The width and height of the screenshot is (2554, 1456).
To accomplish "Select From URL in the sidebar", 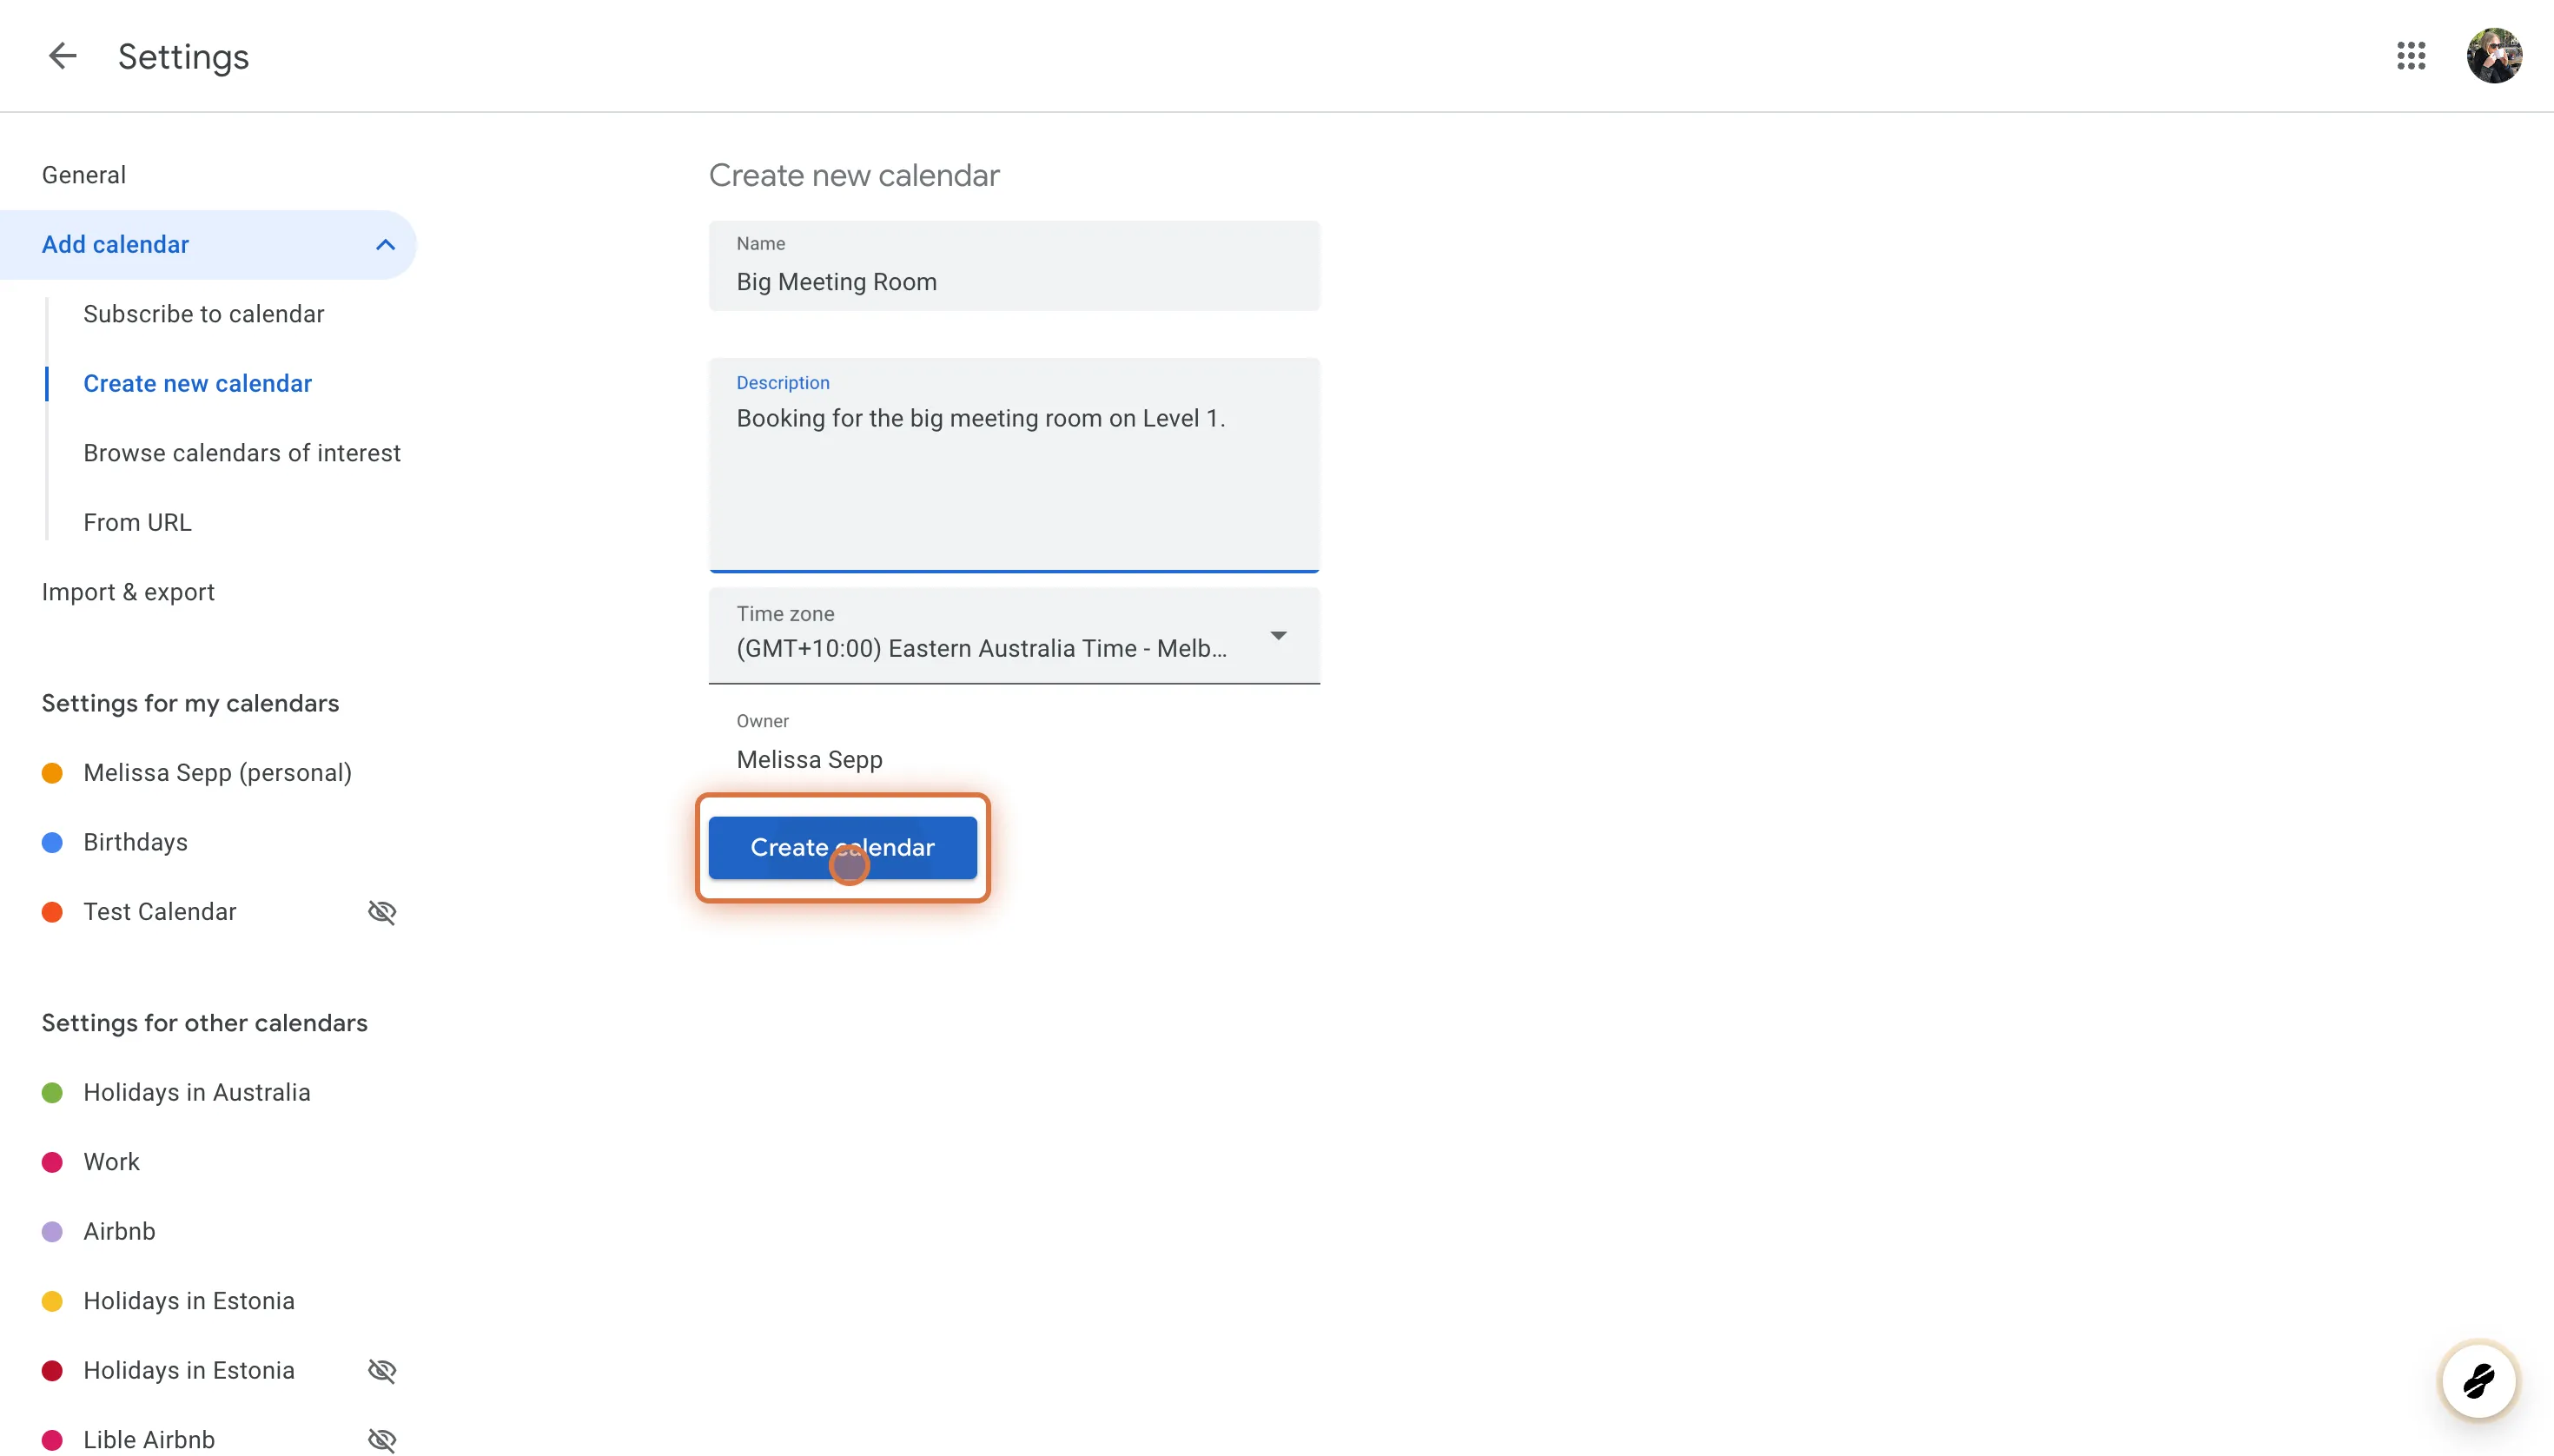I will pos(137,521).
